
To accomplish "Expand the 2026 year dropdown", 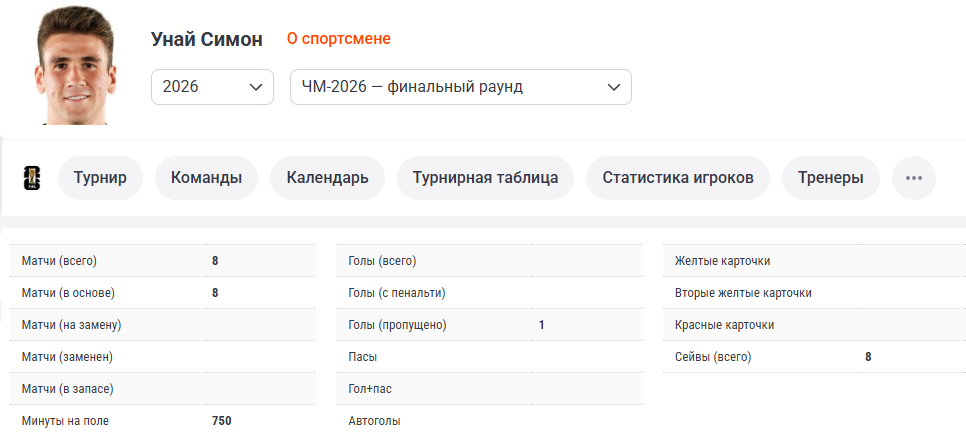I will pyautogui.click(x=212, y=87).
